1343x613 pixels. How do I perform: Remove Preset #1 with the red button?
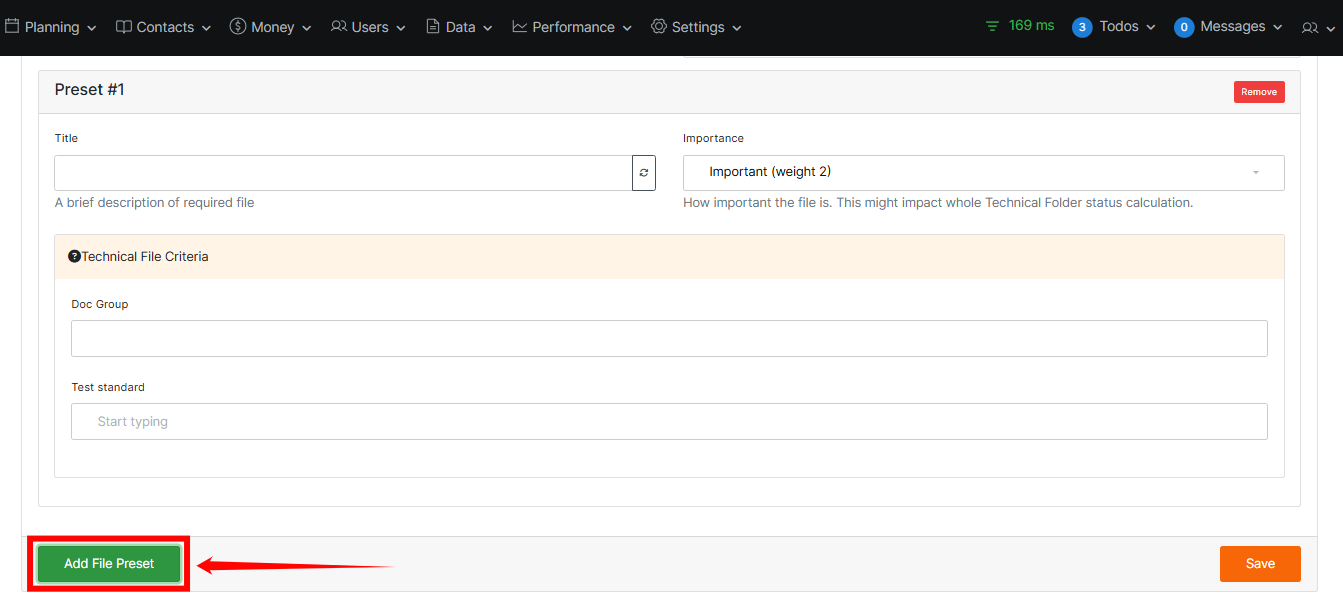pyautogui.click(x=1258, y=92)
